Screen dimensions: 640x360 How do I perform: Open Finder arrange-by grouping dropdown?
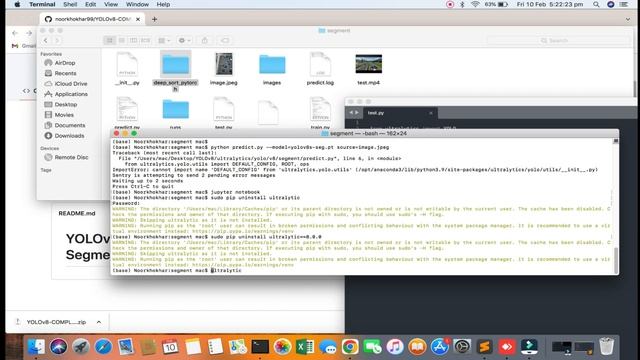pos(164,40)
